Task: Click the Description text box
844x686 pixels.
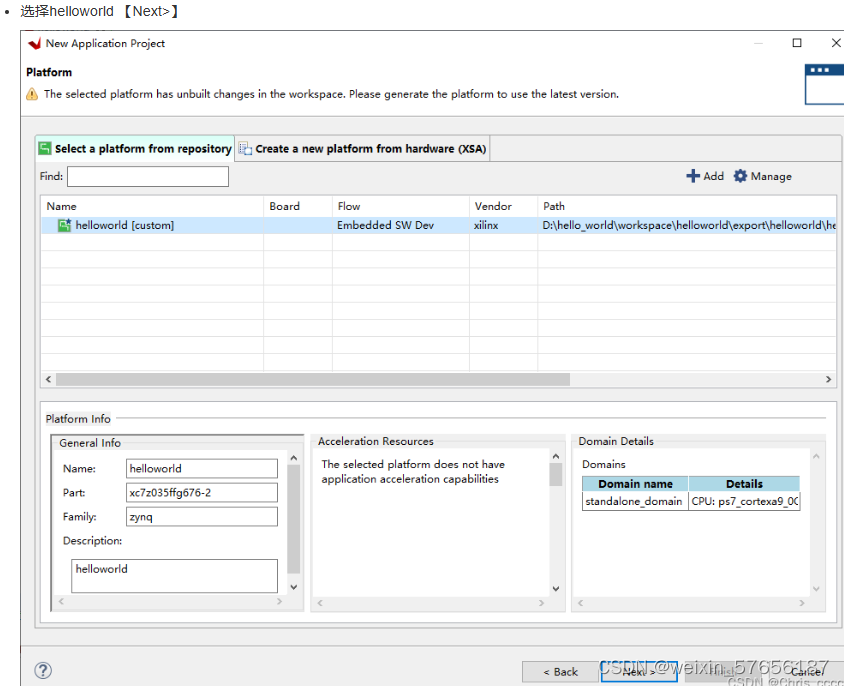Action: (x=174, y=576)
